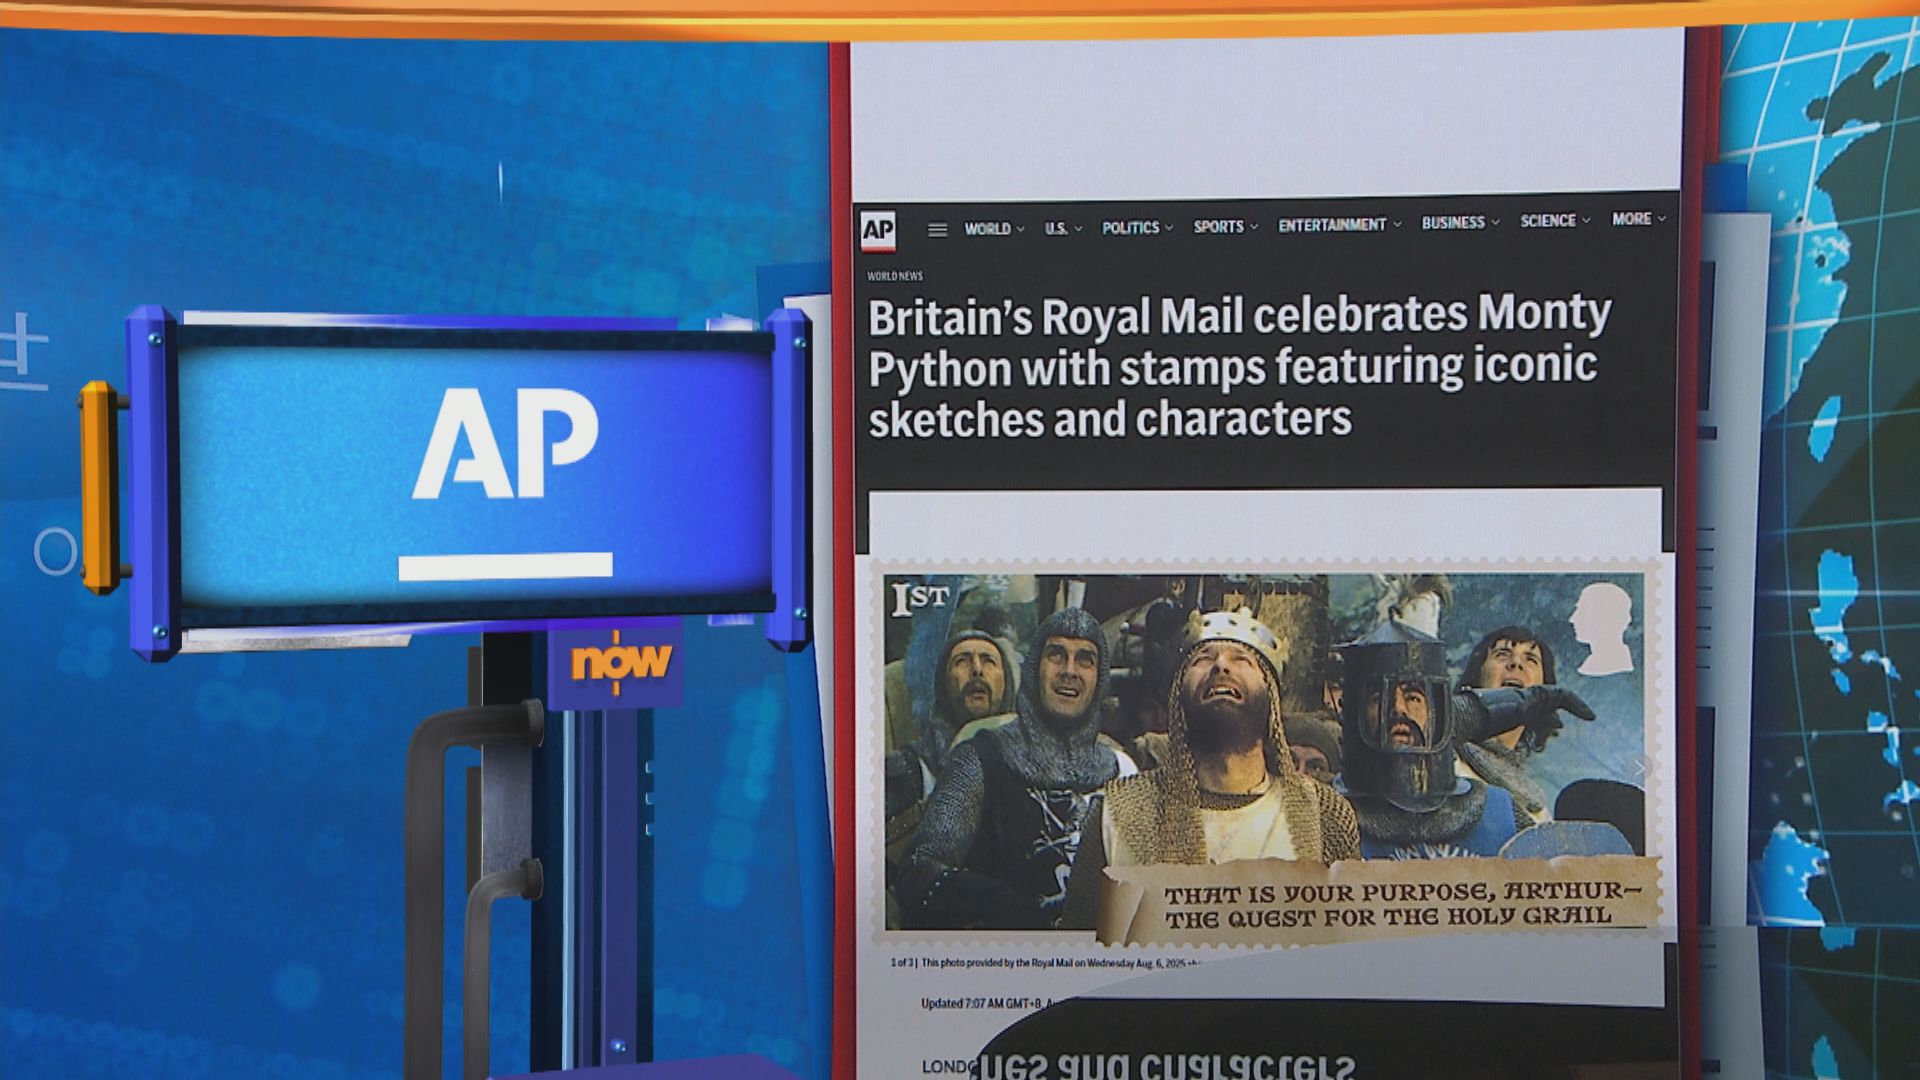
Task: Expand the chevron next to MORE
Action: pyautogui.click(x=1661, y=218)
